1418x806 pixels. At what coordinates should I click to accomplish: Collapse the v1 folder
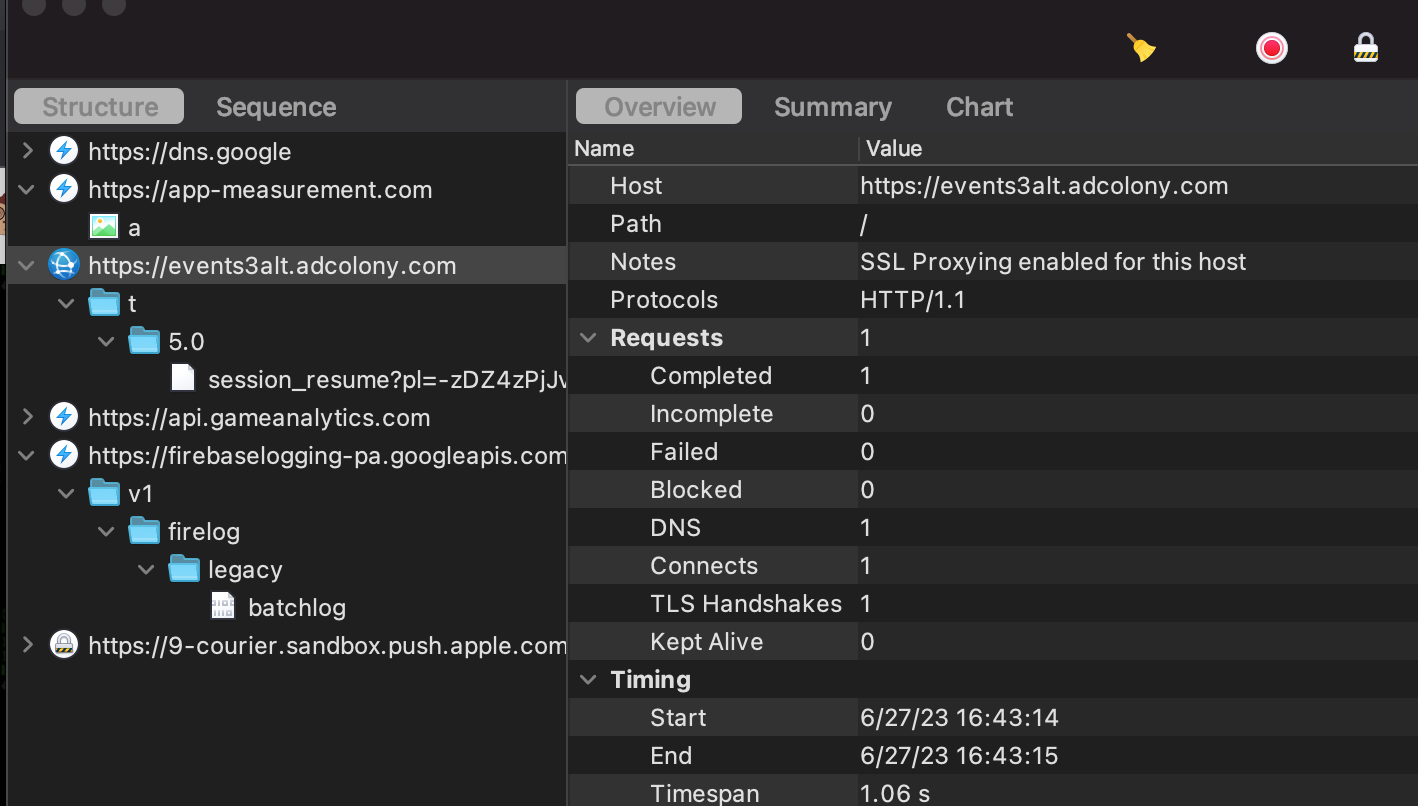[x=67, y=493]
